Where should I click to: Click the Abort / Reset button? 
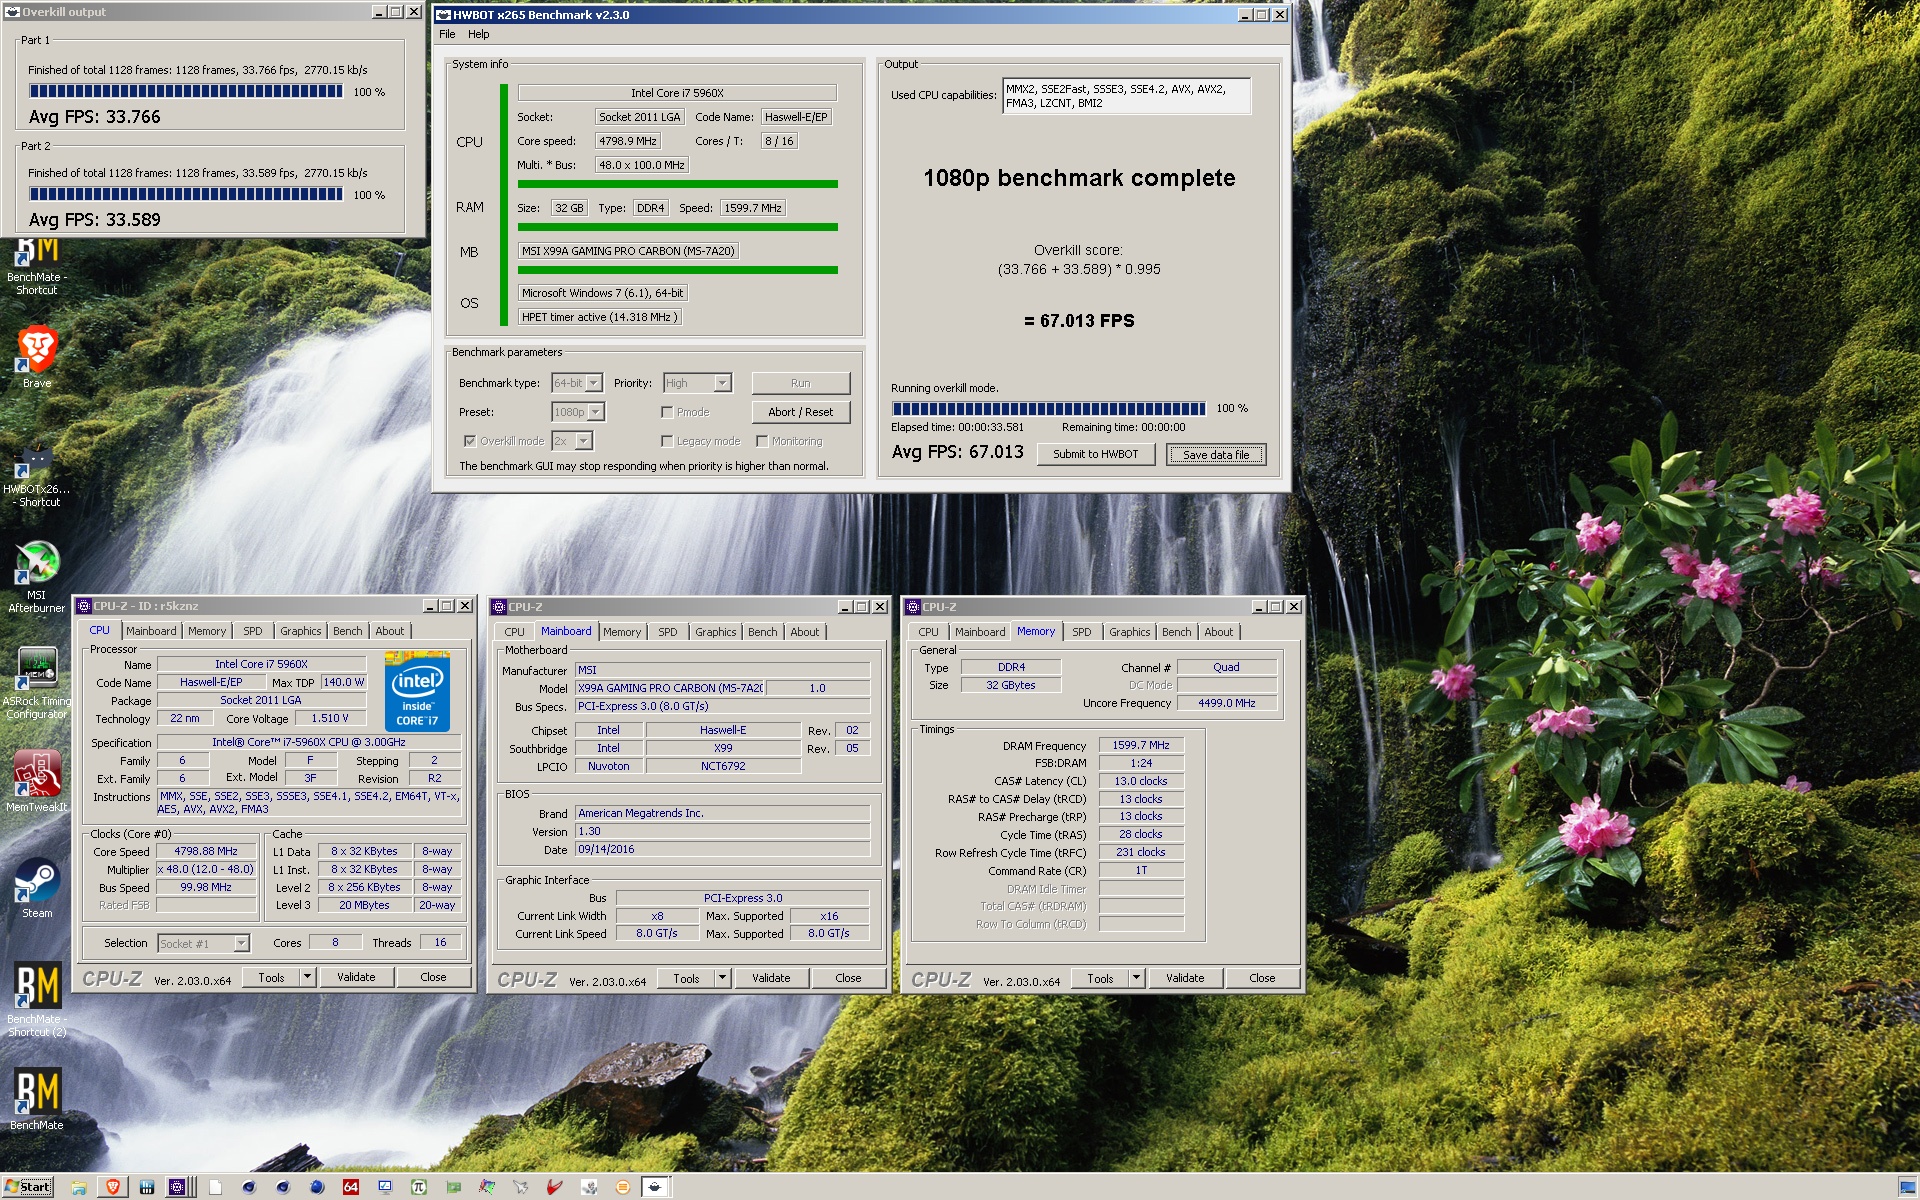point(801,412)
